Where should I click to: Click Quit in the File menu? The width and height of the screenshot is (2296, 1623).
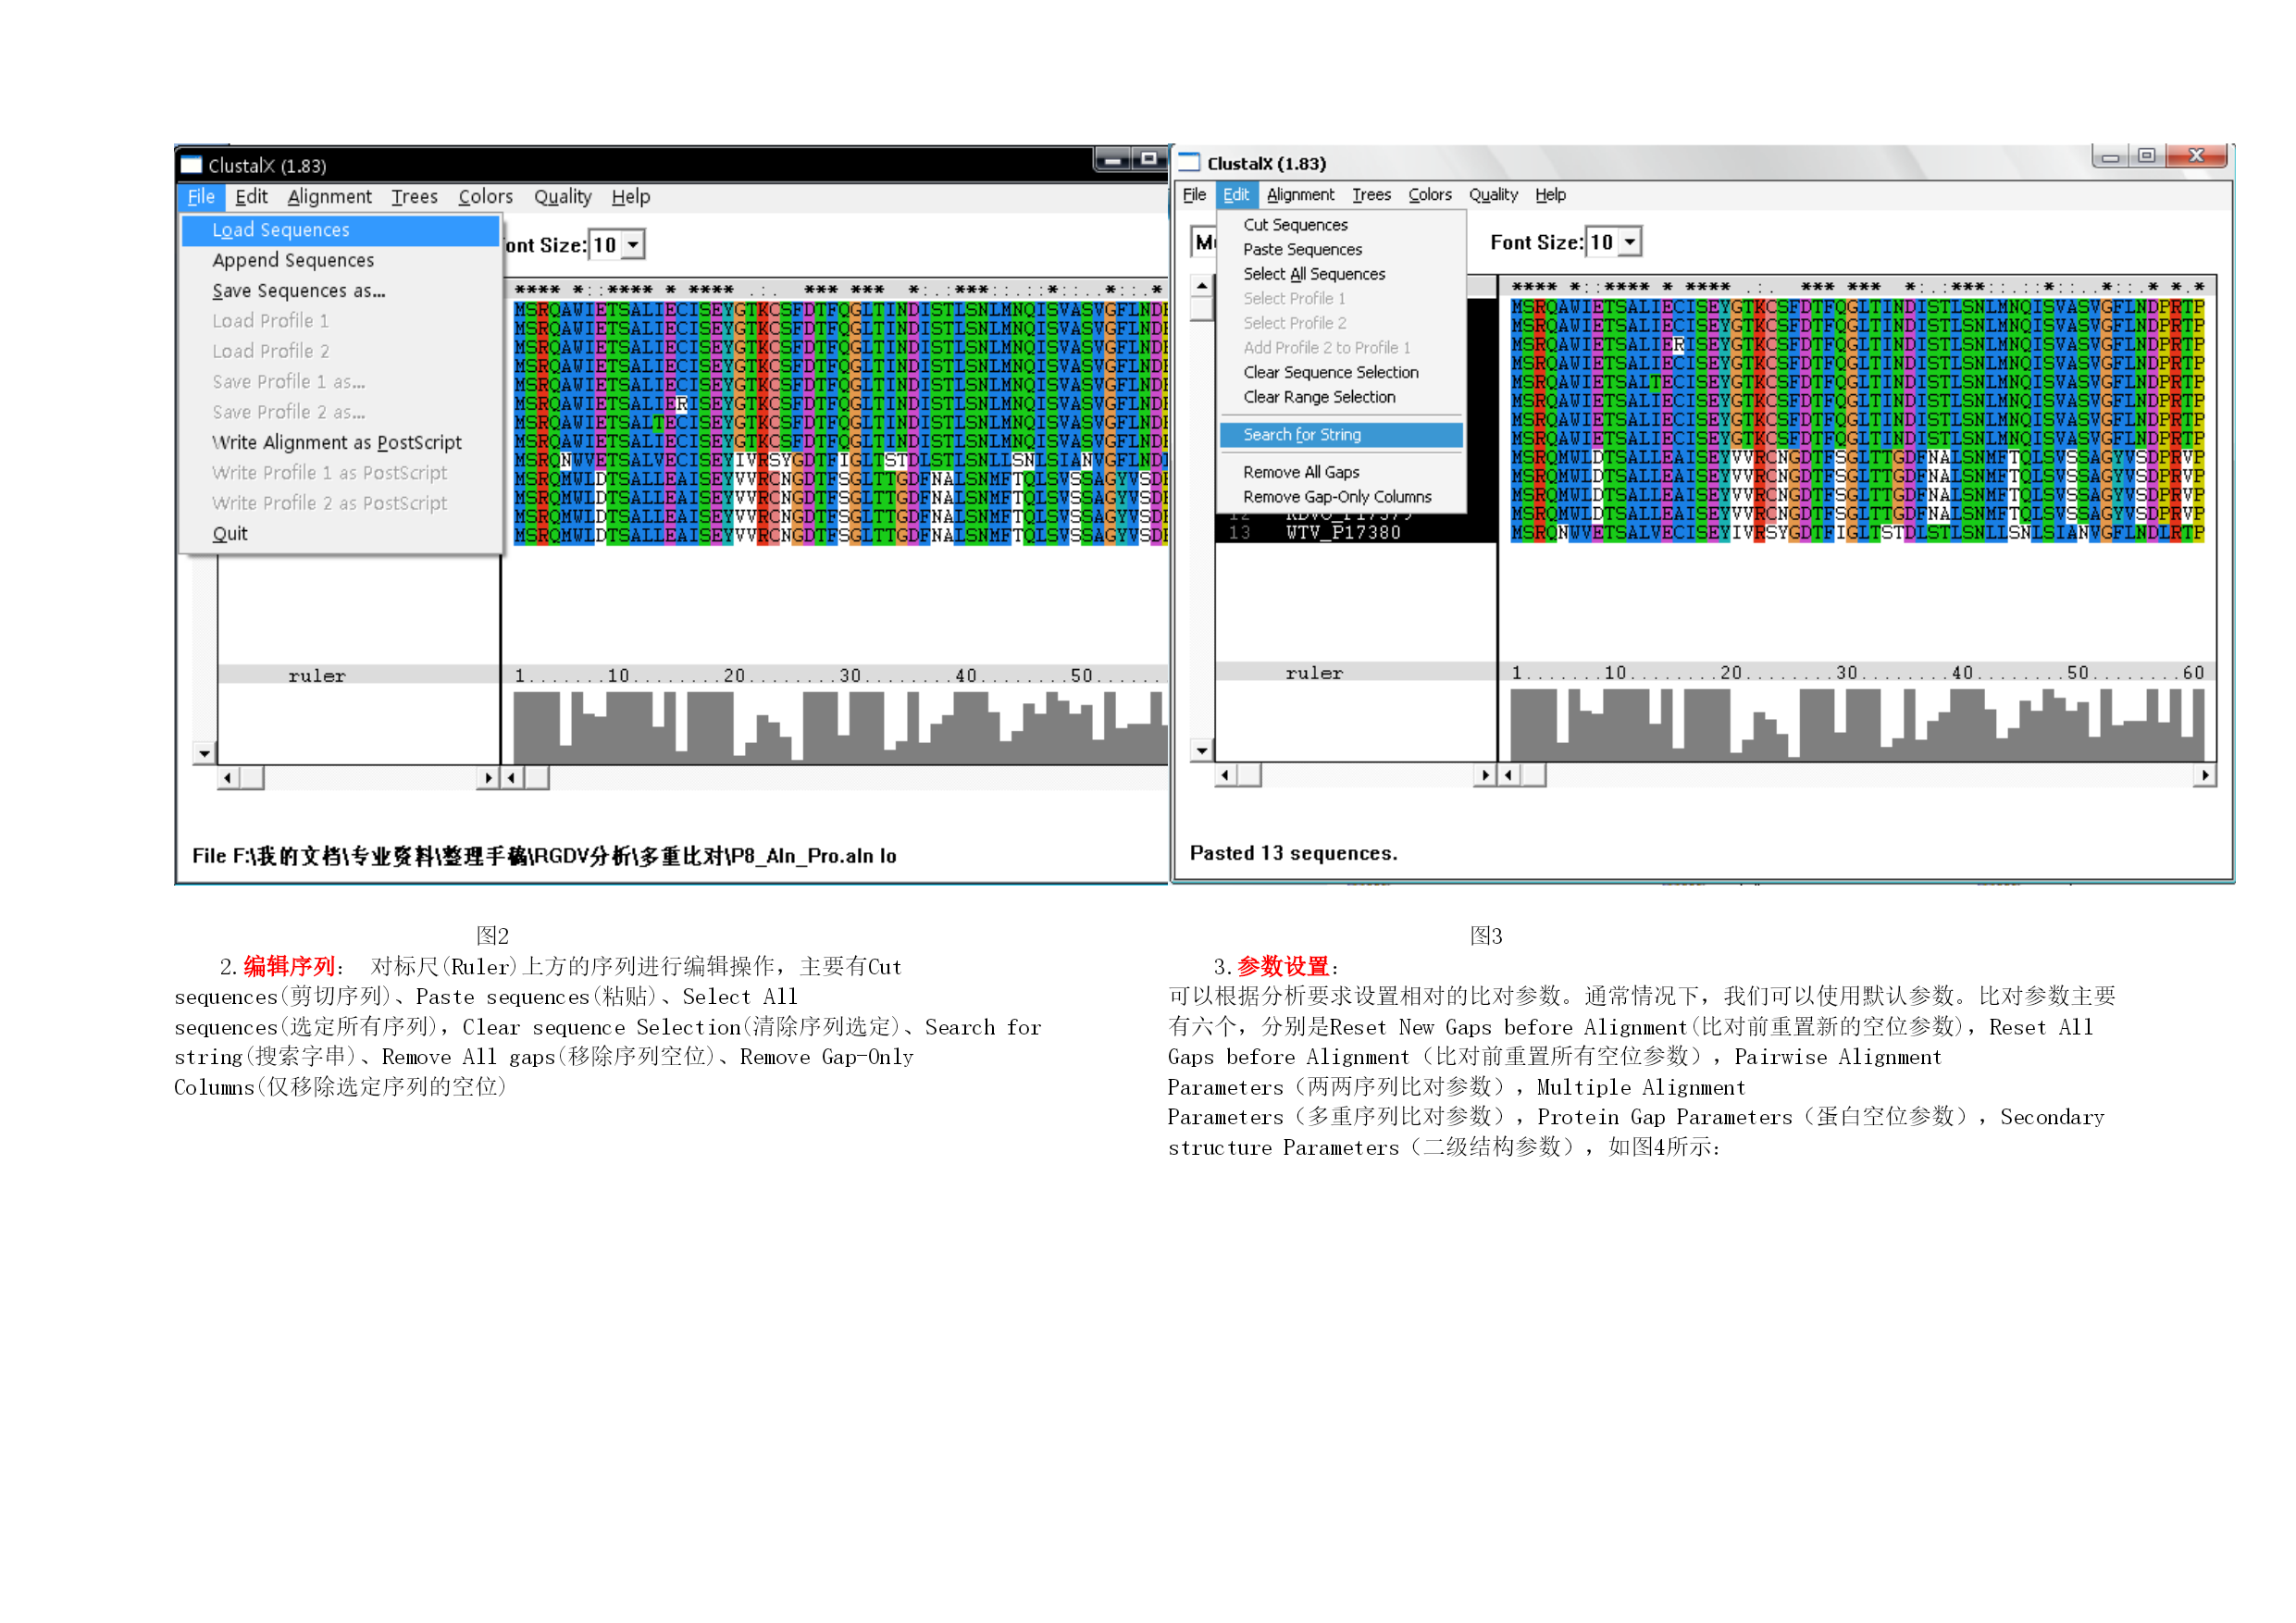340,533
